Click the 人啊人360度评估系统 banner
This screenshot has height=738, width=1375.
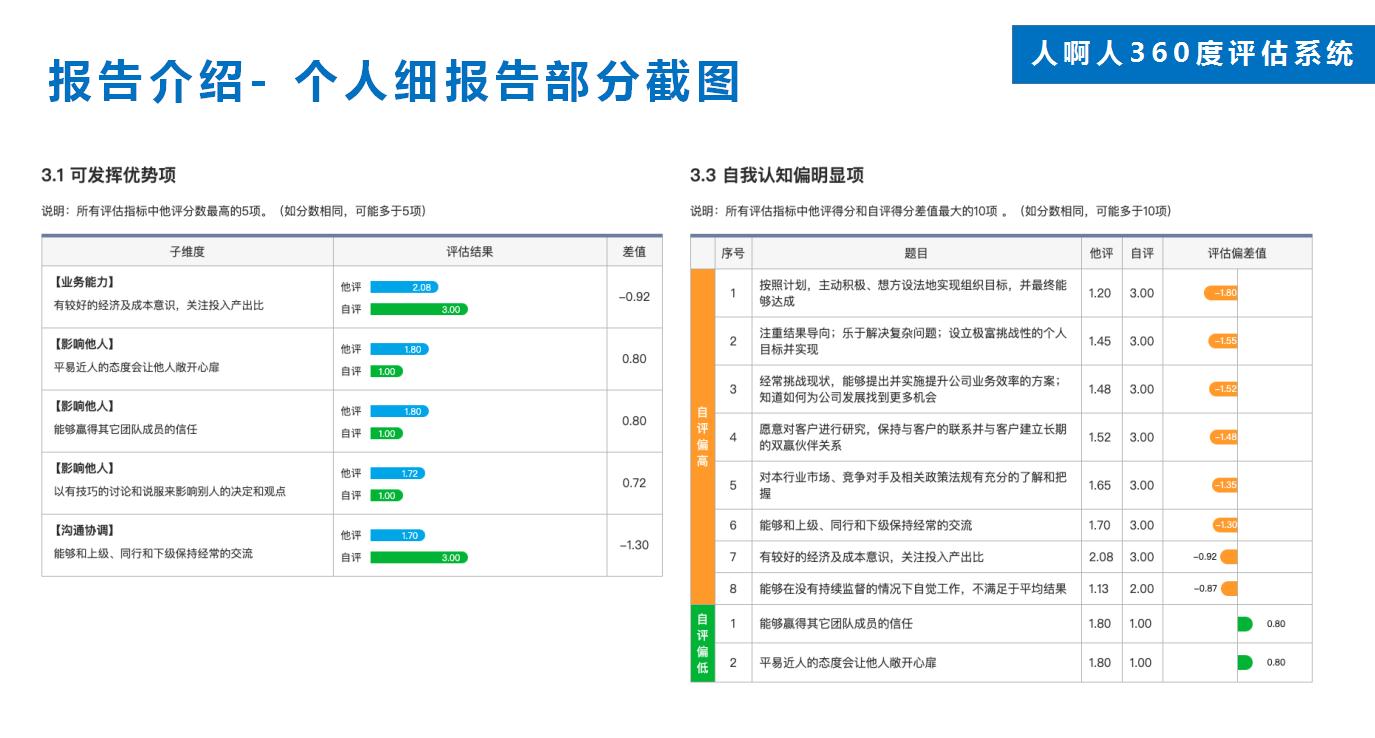[x=1193, y=52]
